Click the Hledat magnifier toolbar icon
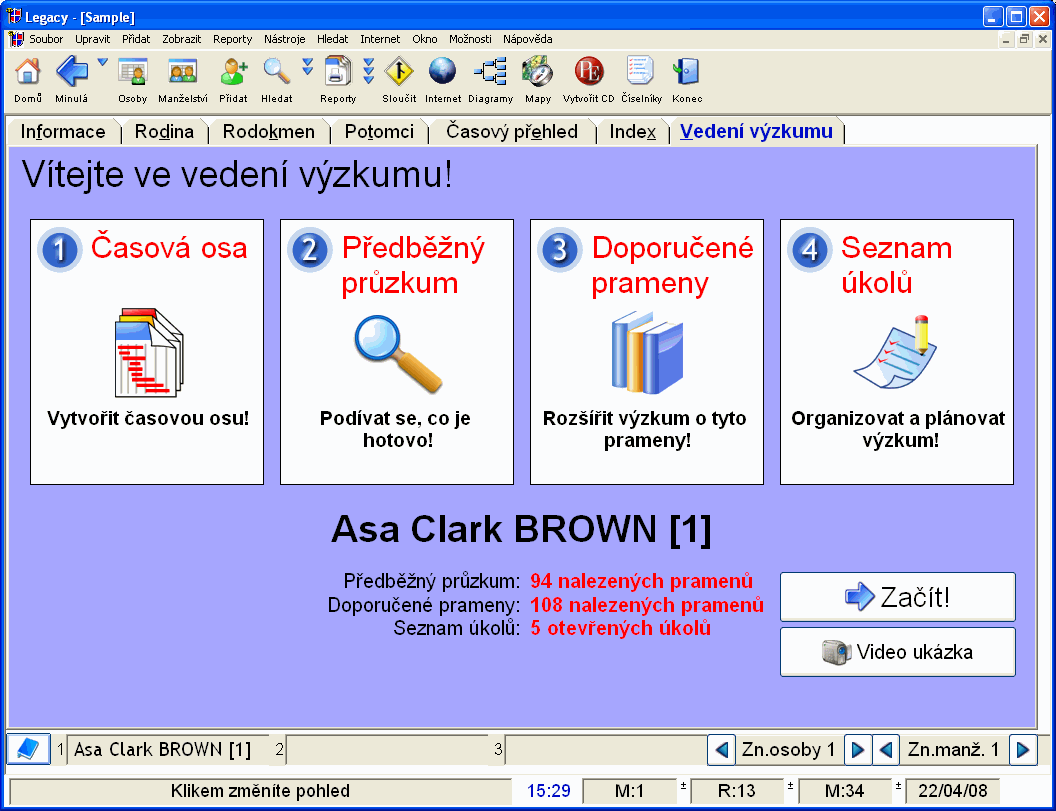1056x811 pixels. (277, 72)
